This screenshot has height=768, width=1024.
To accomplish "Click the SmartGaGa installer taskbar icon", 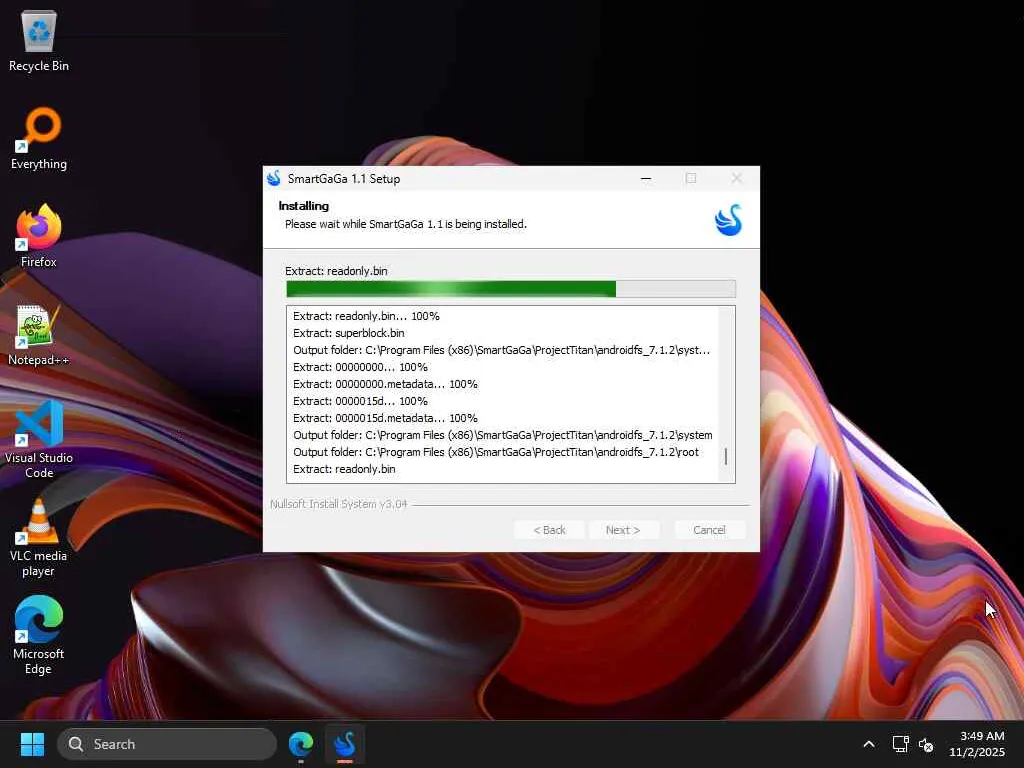I will coord(345,744).
